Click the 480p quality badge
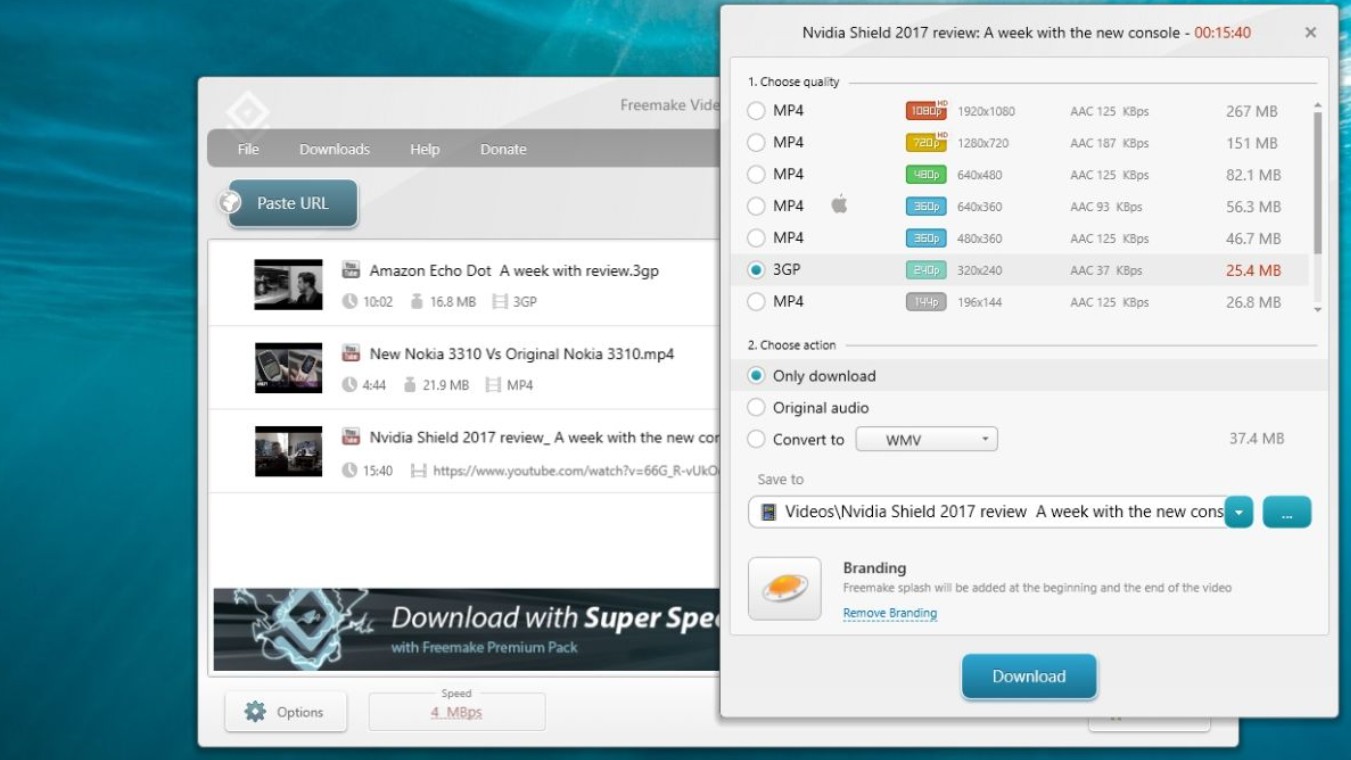The width and height of the screenshot is (1351, 760). 926,175
